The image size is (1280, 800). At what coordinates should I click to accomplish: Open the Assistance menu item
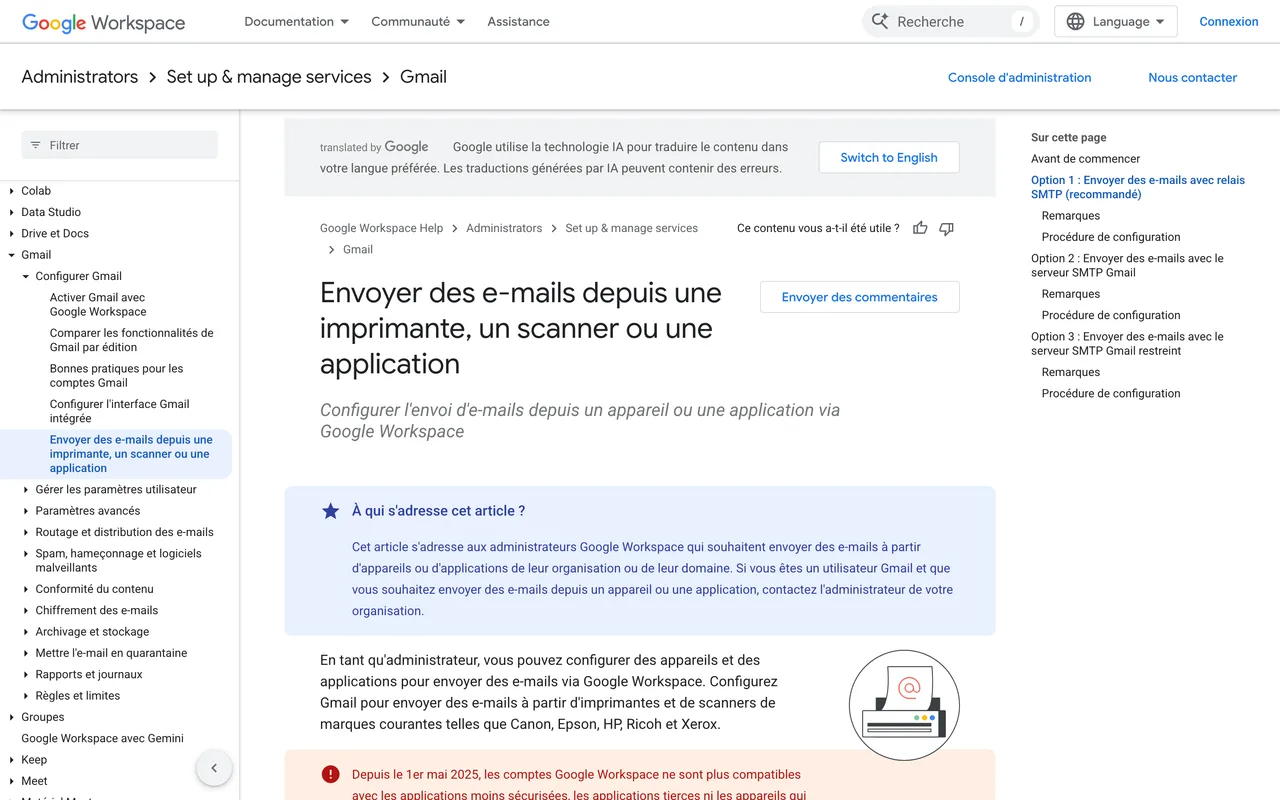point(518,21)
